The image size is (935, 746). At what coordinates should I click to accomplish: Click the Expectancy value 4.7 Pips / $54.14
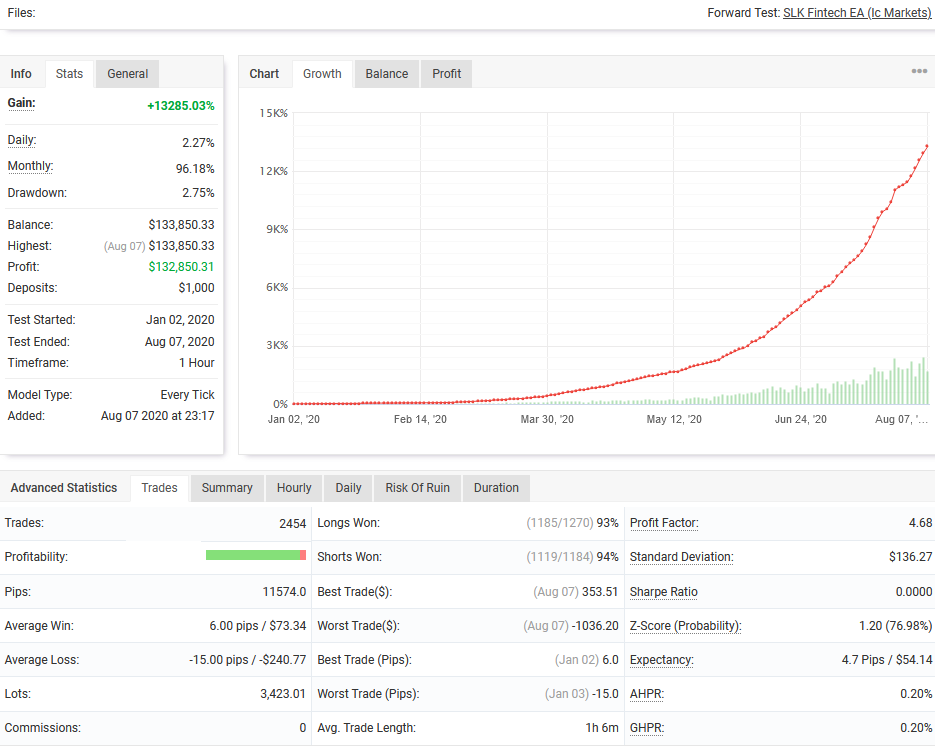coord(887,660)
